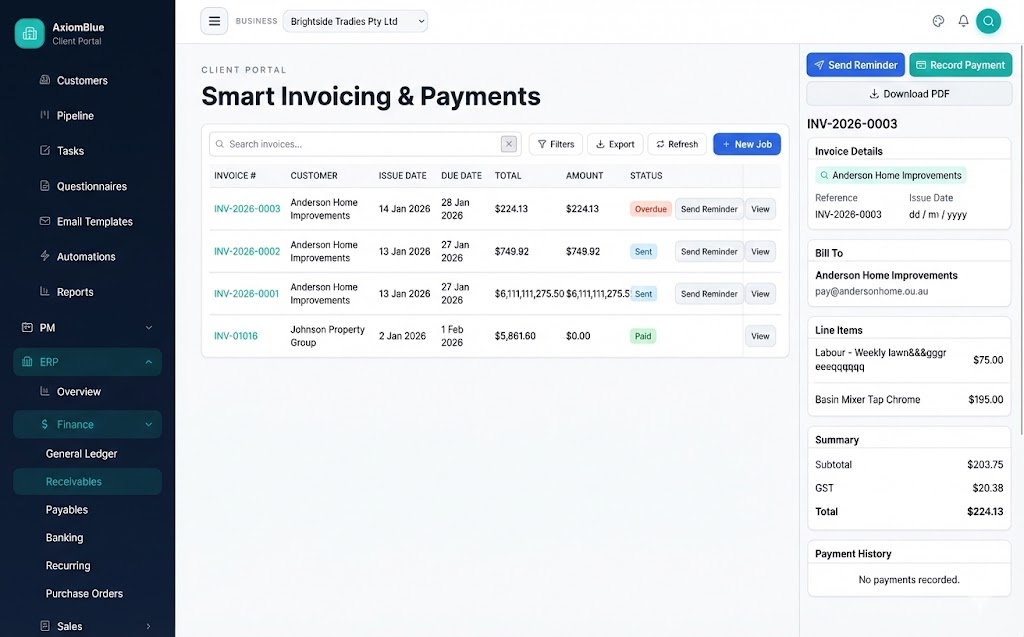Click the teal search icon top right

point(988,20)
